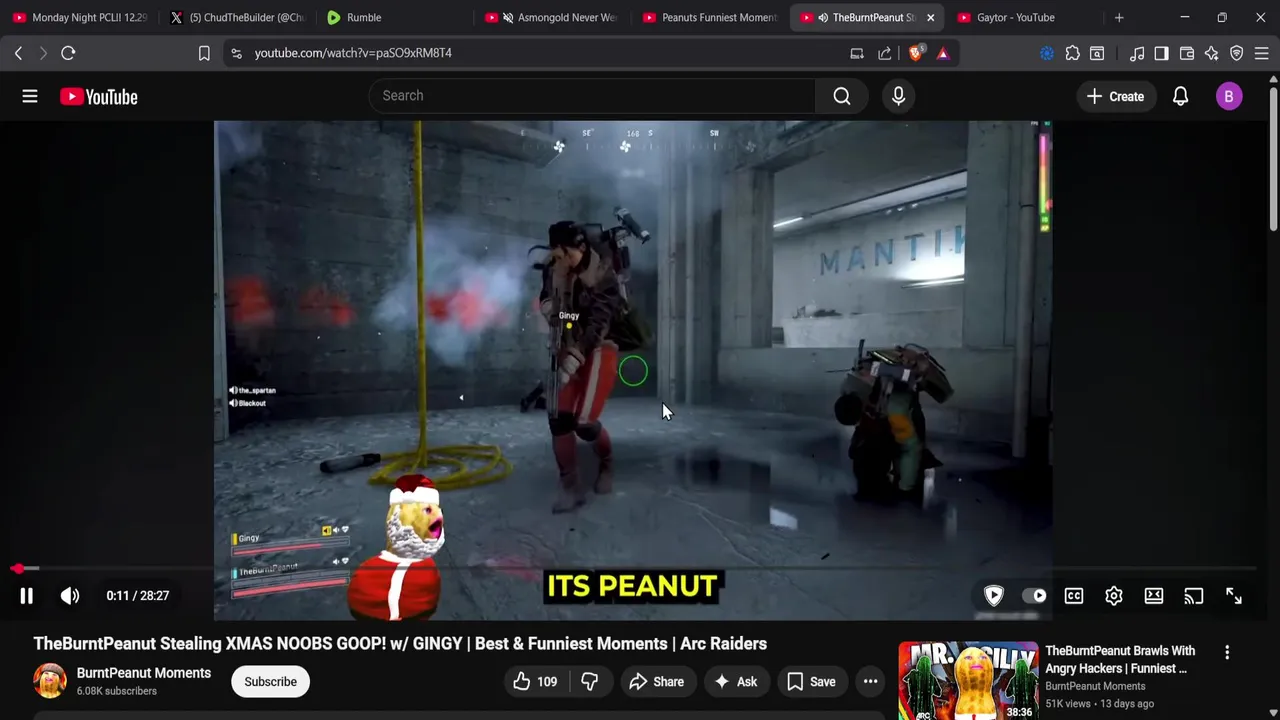The image size is (1280, 720).
Task: Click the address bar URL
Action: pyautogui.click(x=353, y=53)
